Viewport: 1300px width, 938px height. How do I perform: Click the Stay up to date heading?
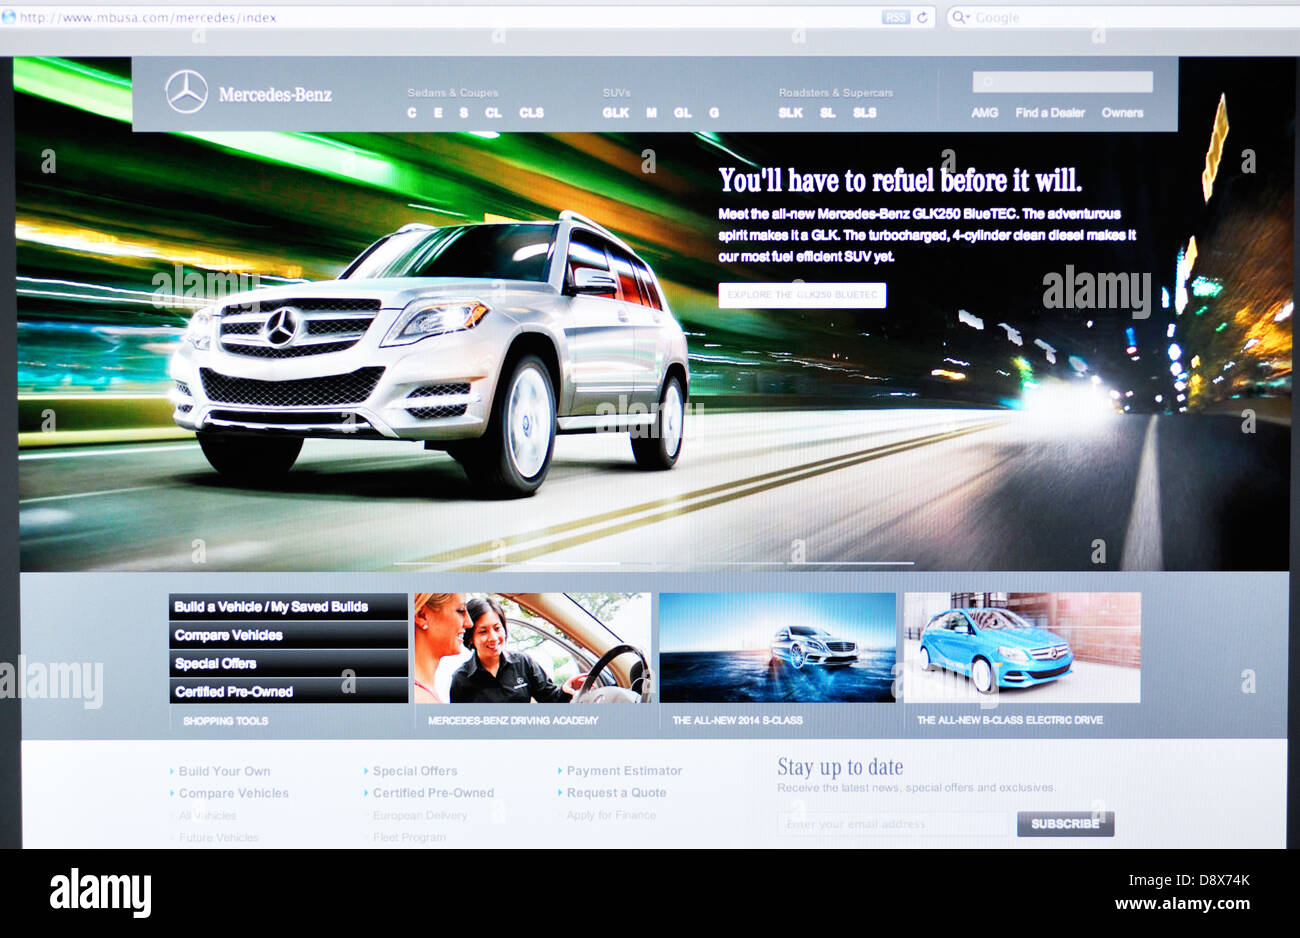coord(840,767)
